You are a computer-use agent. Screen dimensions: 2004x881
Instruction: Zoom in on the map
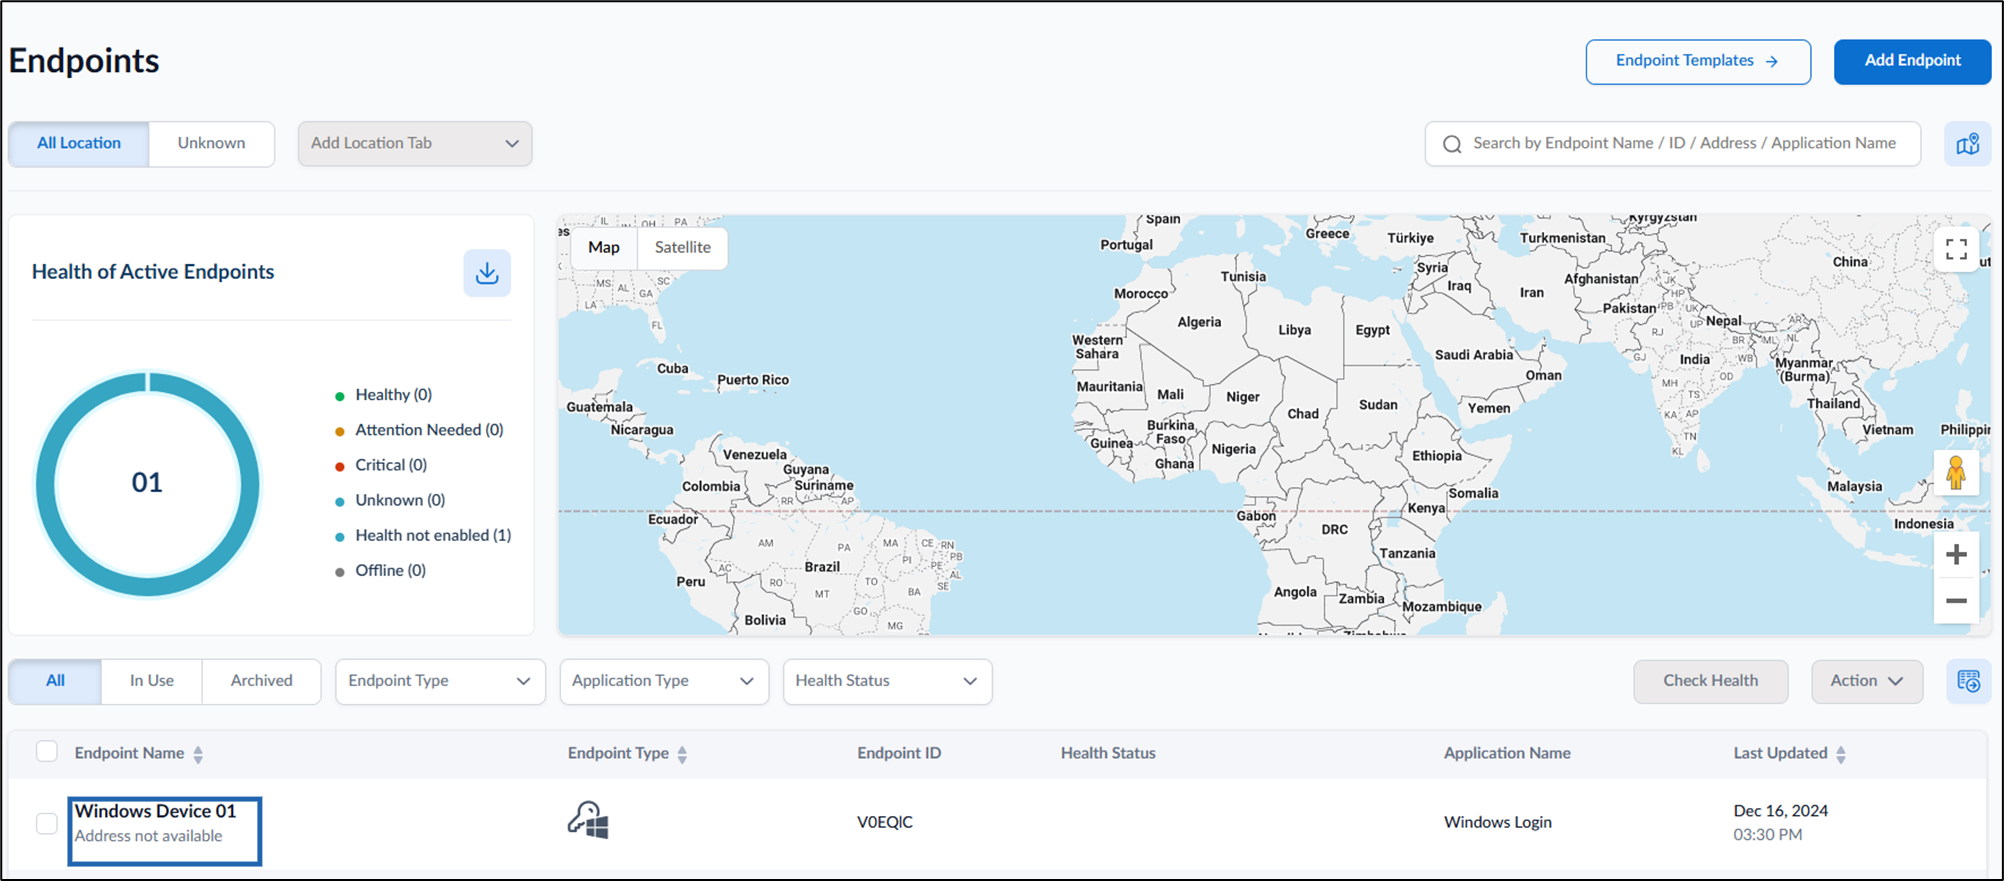tap(1956, 555)
